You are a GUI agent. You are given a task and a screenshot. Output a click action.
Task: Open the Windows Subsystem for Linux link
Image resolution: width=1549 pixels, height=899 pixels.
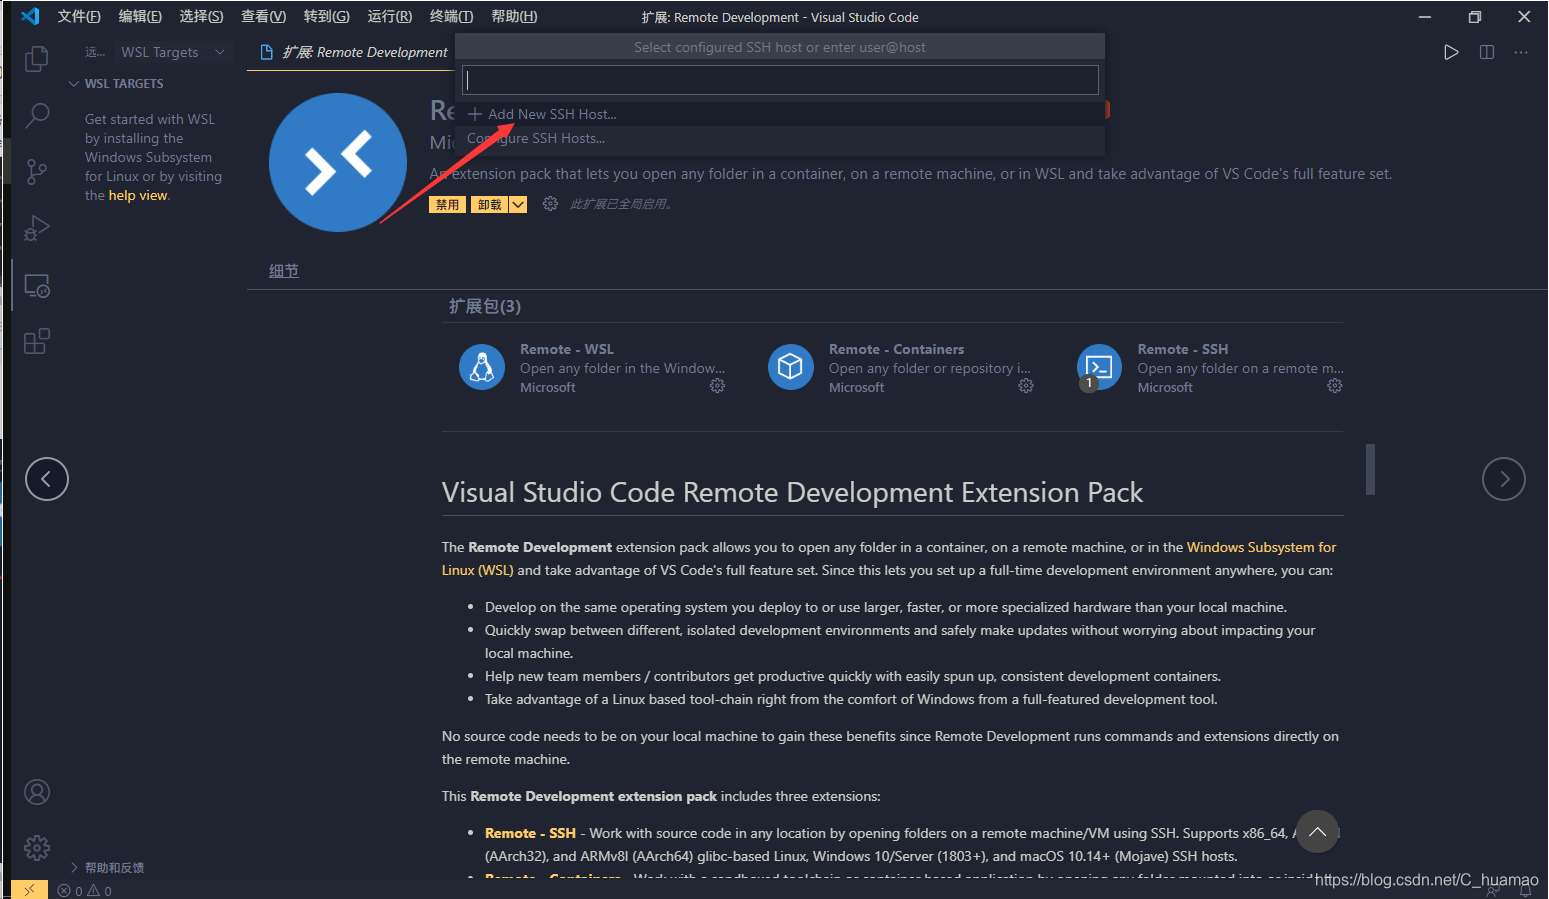pyautogui.click(x=1261, y=547)
